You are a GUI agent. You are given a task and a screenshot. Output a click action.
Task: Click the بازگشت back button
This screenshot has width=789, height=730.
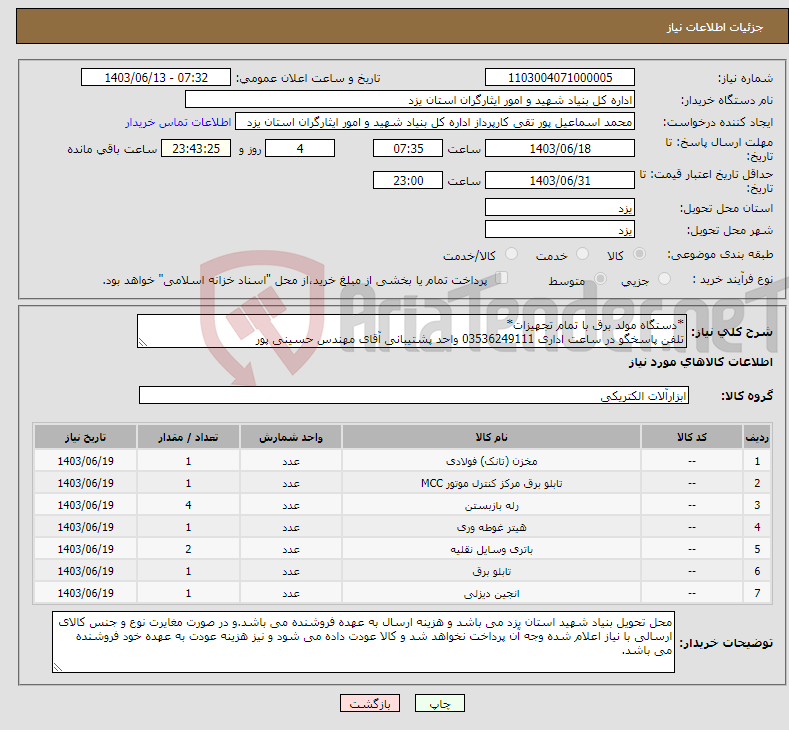pos(370,703)
